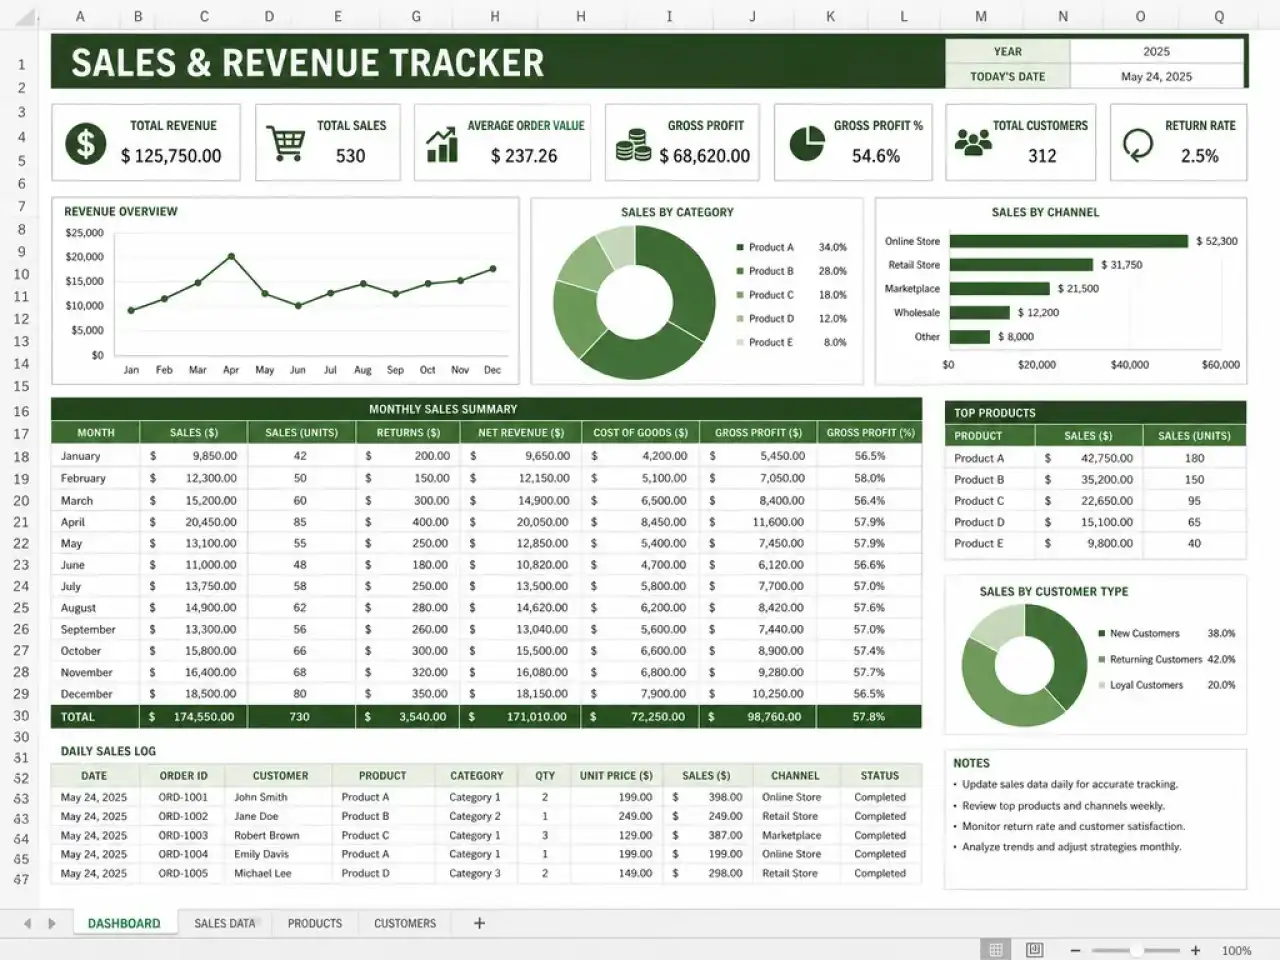Add a new sheet with plus button
Viewport: 1280px width, 960px height.
point(479,923)
